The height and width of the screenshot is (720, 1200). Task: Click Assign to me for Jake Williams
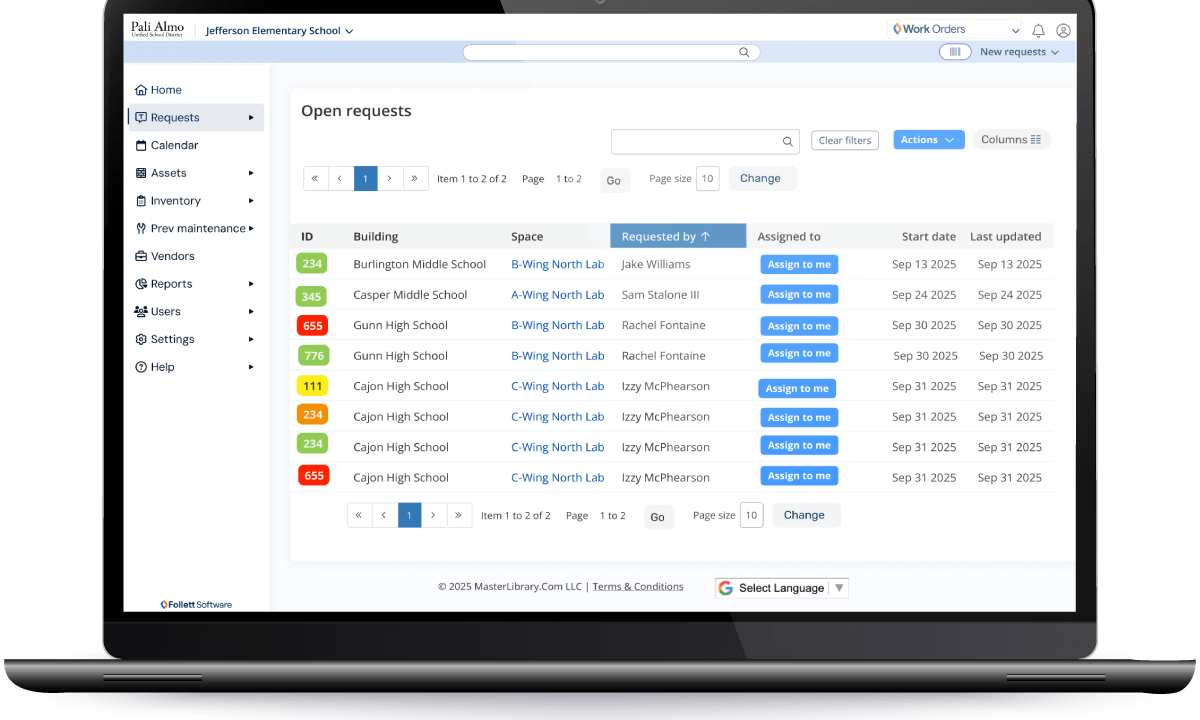click(x=799, y=264)
